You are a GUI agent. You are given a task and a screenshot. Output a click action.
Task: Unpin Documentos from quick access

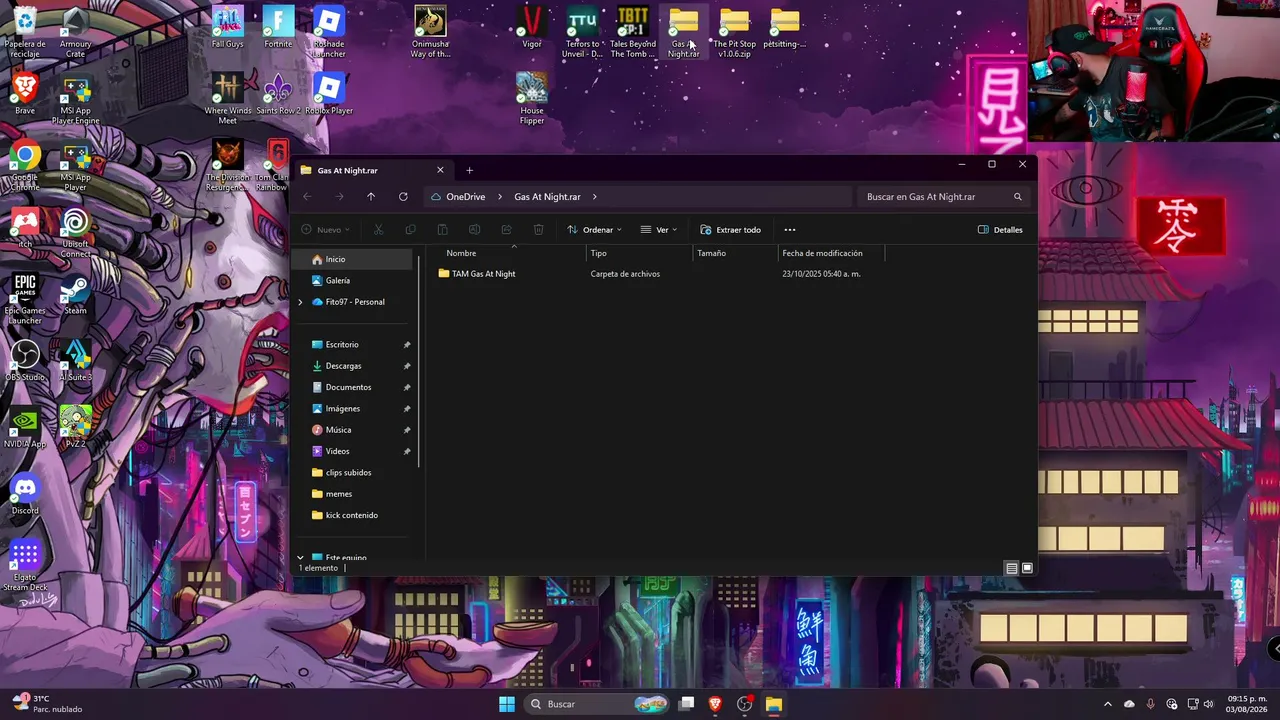click(407, 387)
